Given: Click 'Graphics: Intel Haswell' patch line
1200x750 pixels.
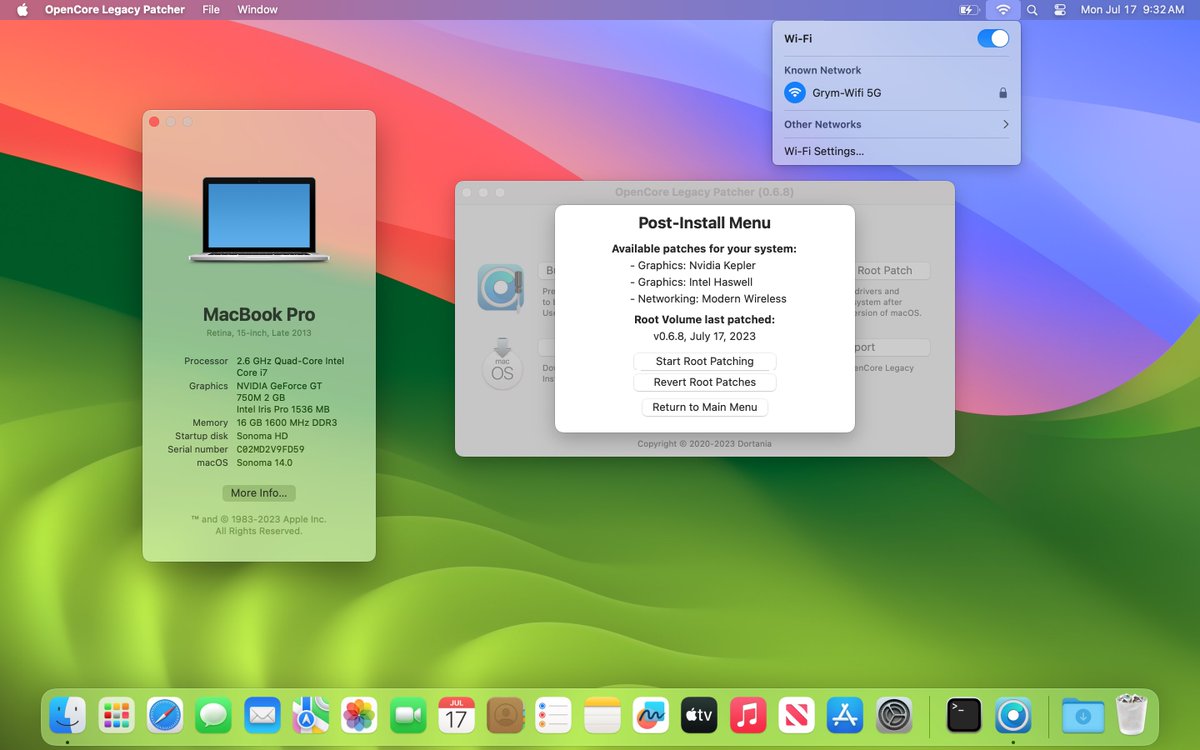Looking at the screenshot, I should pyautogui.click(x=691, y=282).
